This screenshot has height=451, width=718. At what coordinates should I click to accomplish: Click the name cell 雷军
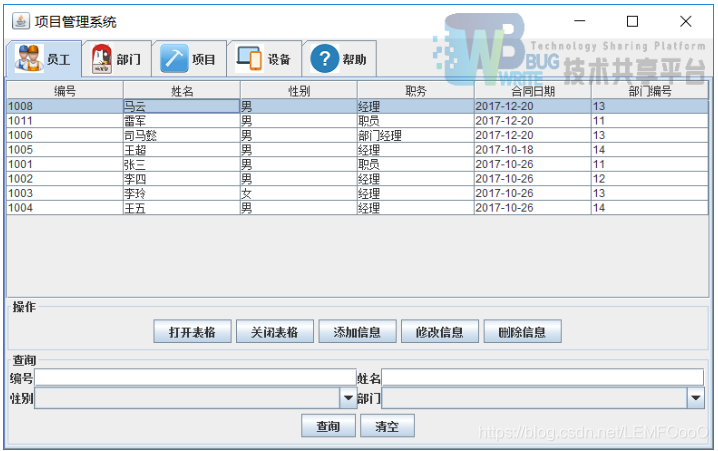(182, 121)
